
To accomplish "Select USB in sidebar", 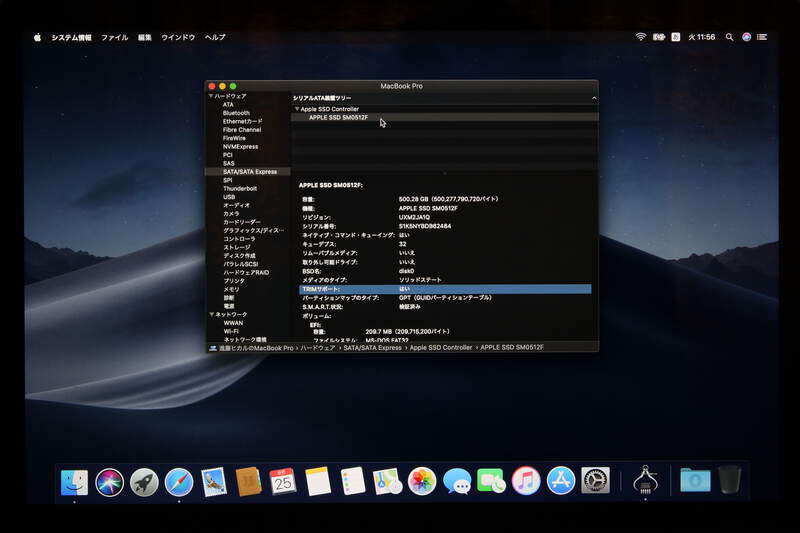I will pos(229,197).
